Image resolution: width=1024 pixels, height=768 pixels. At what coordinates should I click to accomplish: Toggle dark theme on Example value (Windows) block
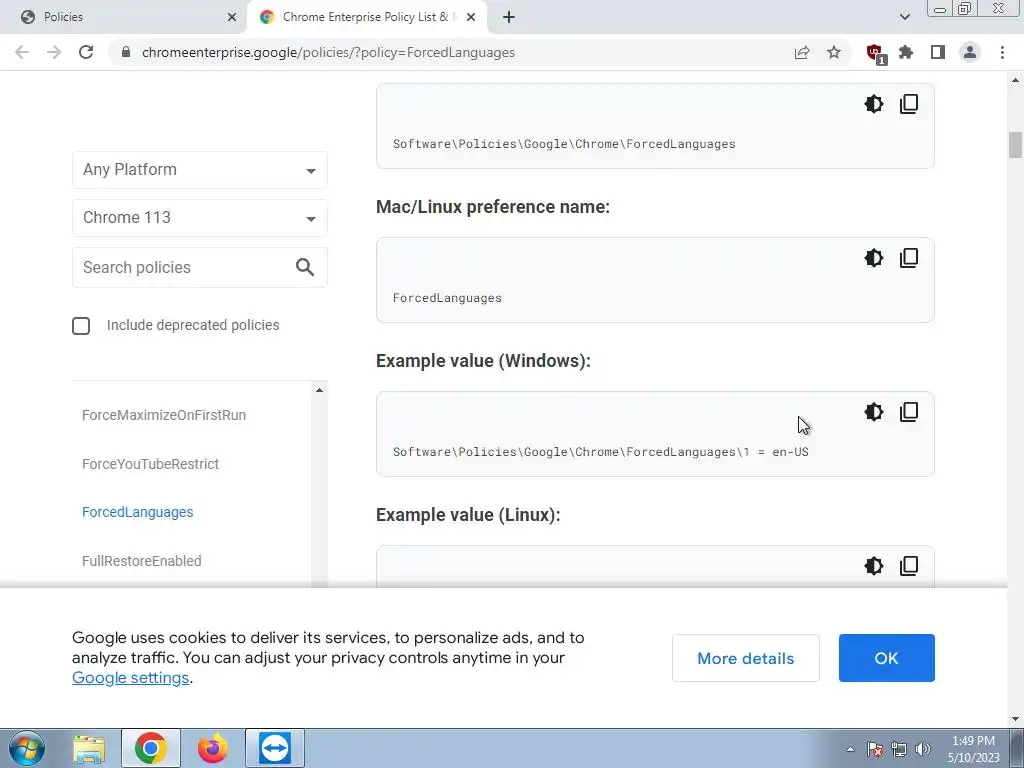pos(873,412)
